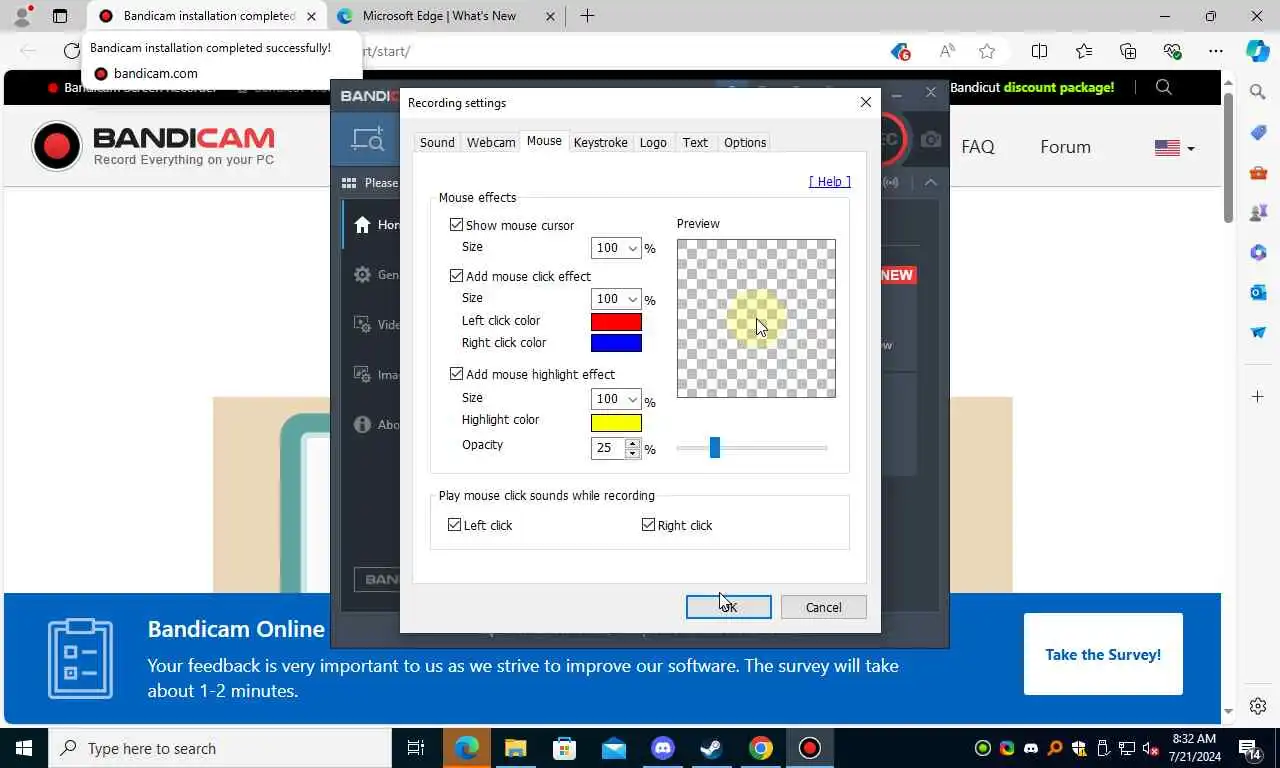The height and width of the screenshot is (768, 1280).
Task: Toggle Add mouse click effect checkbox
Action: [x=456, y=276]
